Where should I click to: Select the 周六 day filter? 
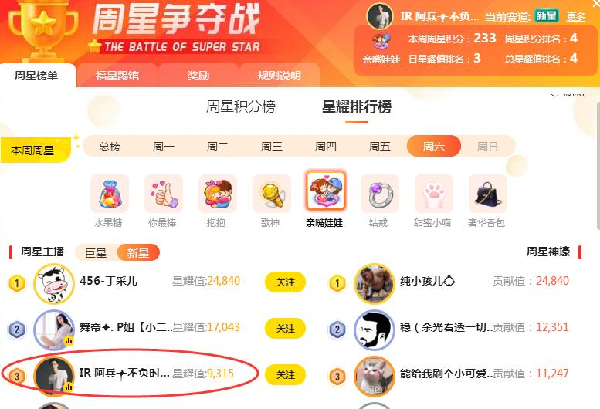434,146
